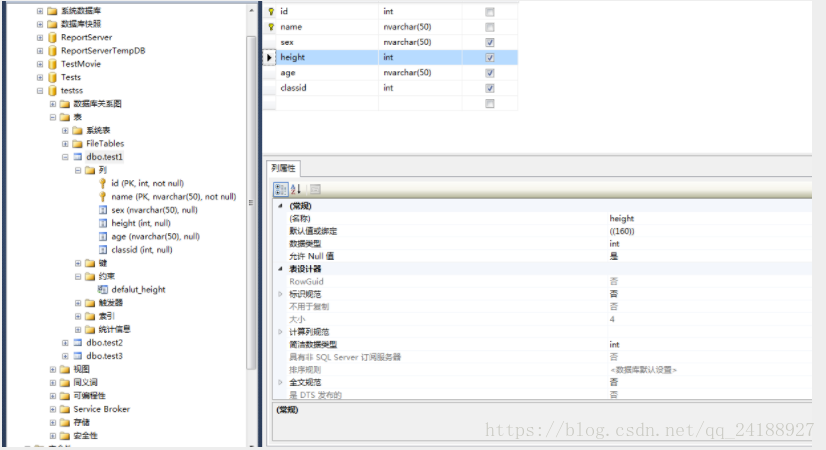826x450 pixels.
Task: Click the classid column name cell
Action: point(327,88)
